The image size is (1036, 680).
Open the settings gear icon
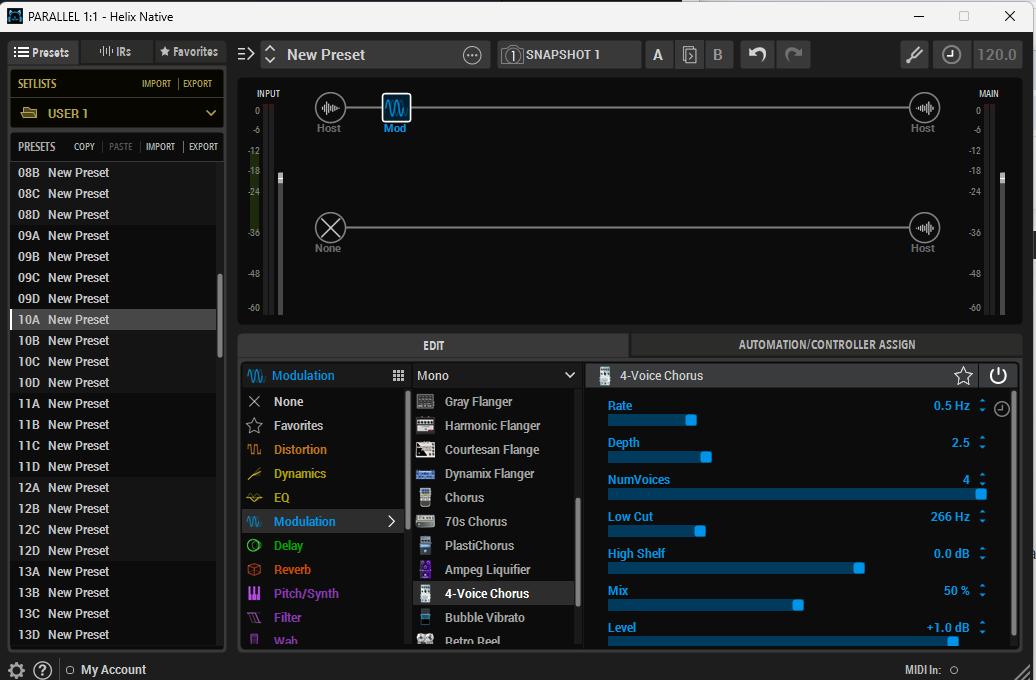pos(16,670)
